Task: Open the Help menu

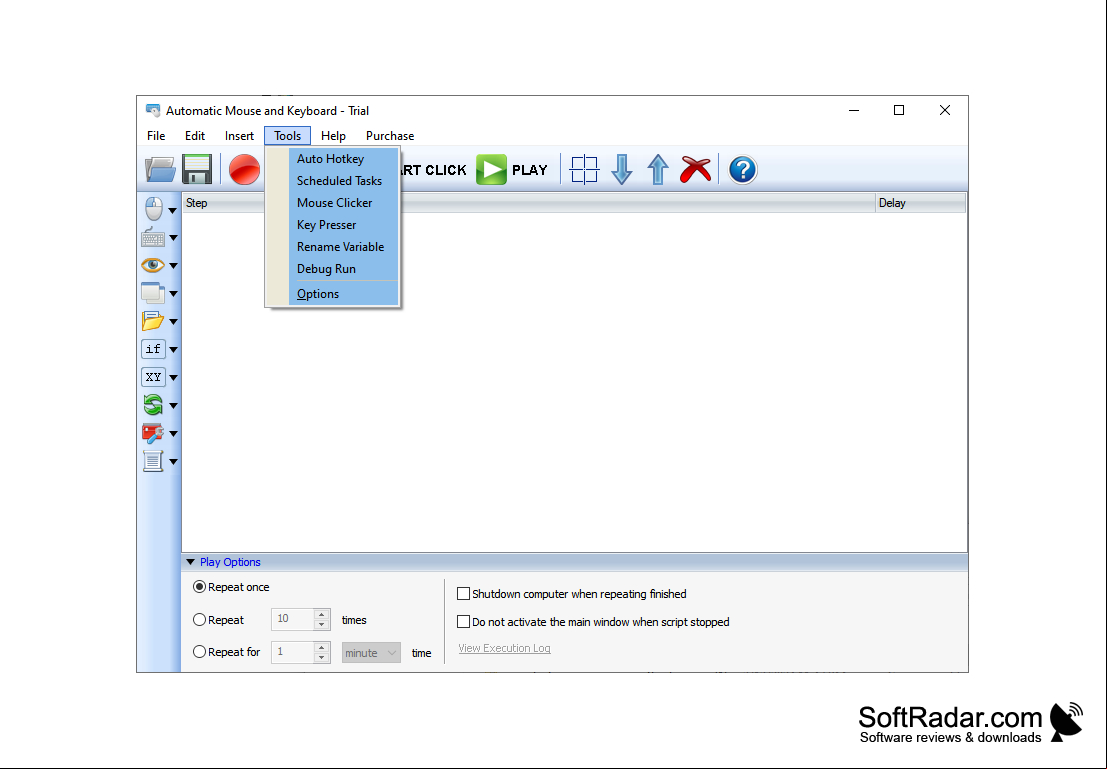Action: point(333,136)
